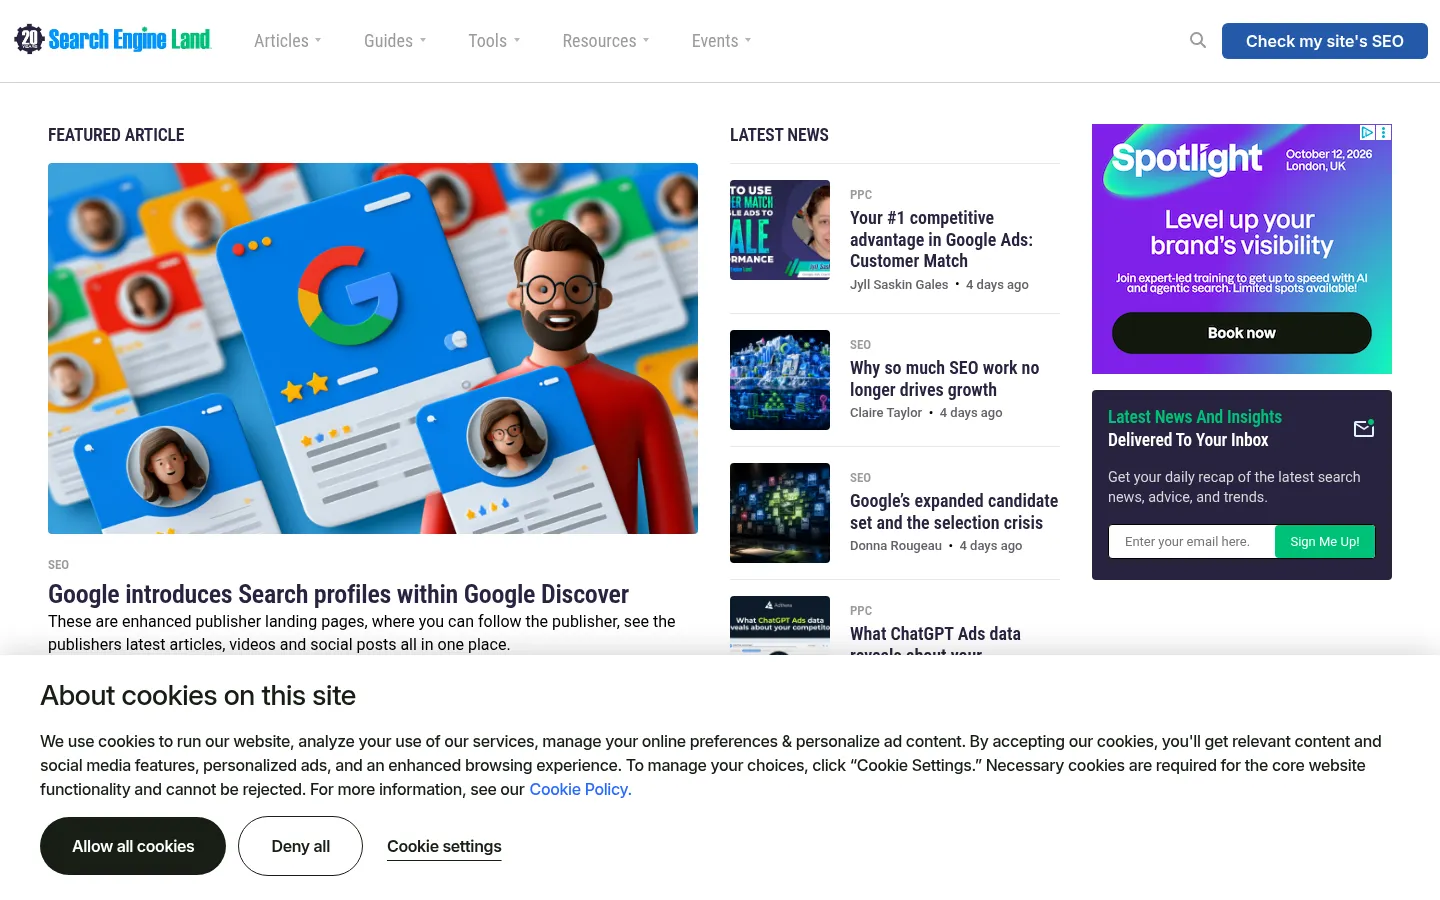Open the Cookie Policy link
This screenshot has height=900, width=1440.
pos(580,789)
